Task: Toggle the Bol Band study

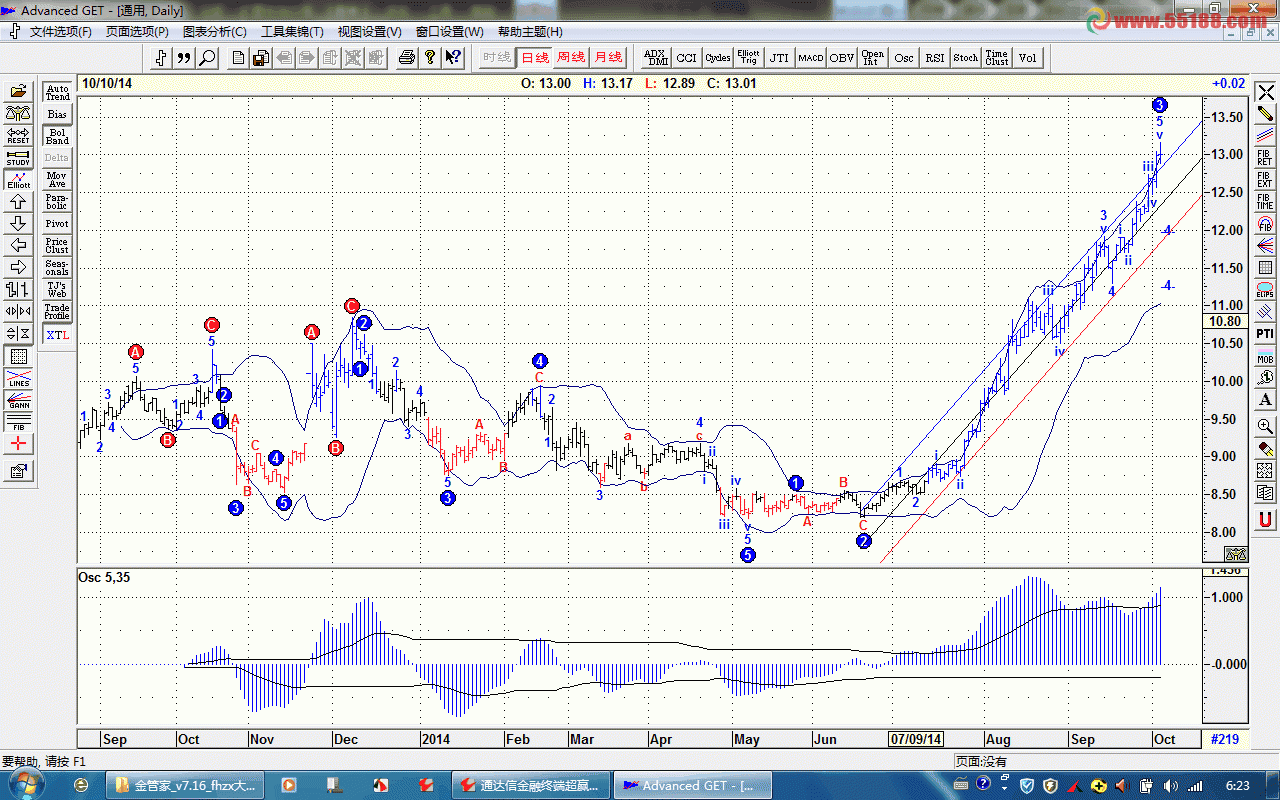Action: pos(57,136)
